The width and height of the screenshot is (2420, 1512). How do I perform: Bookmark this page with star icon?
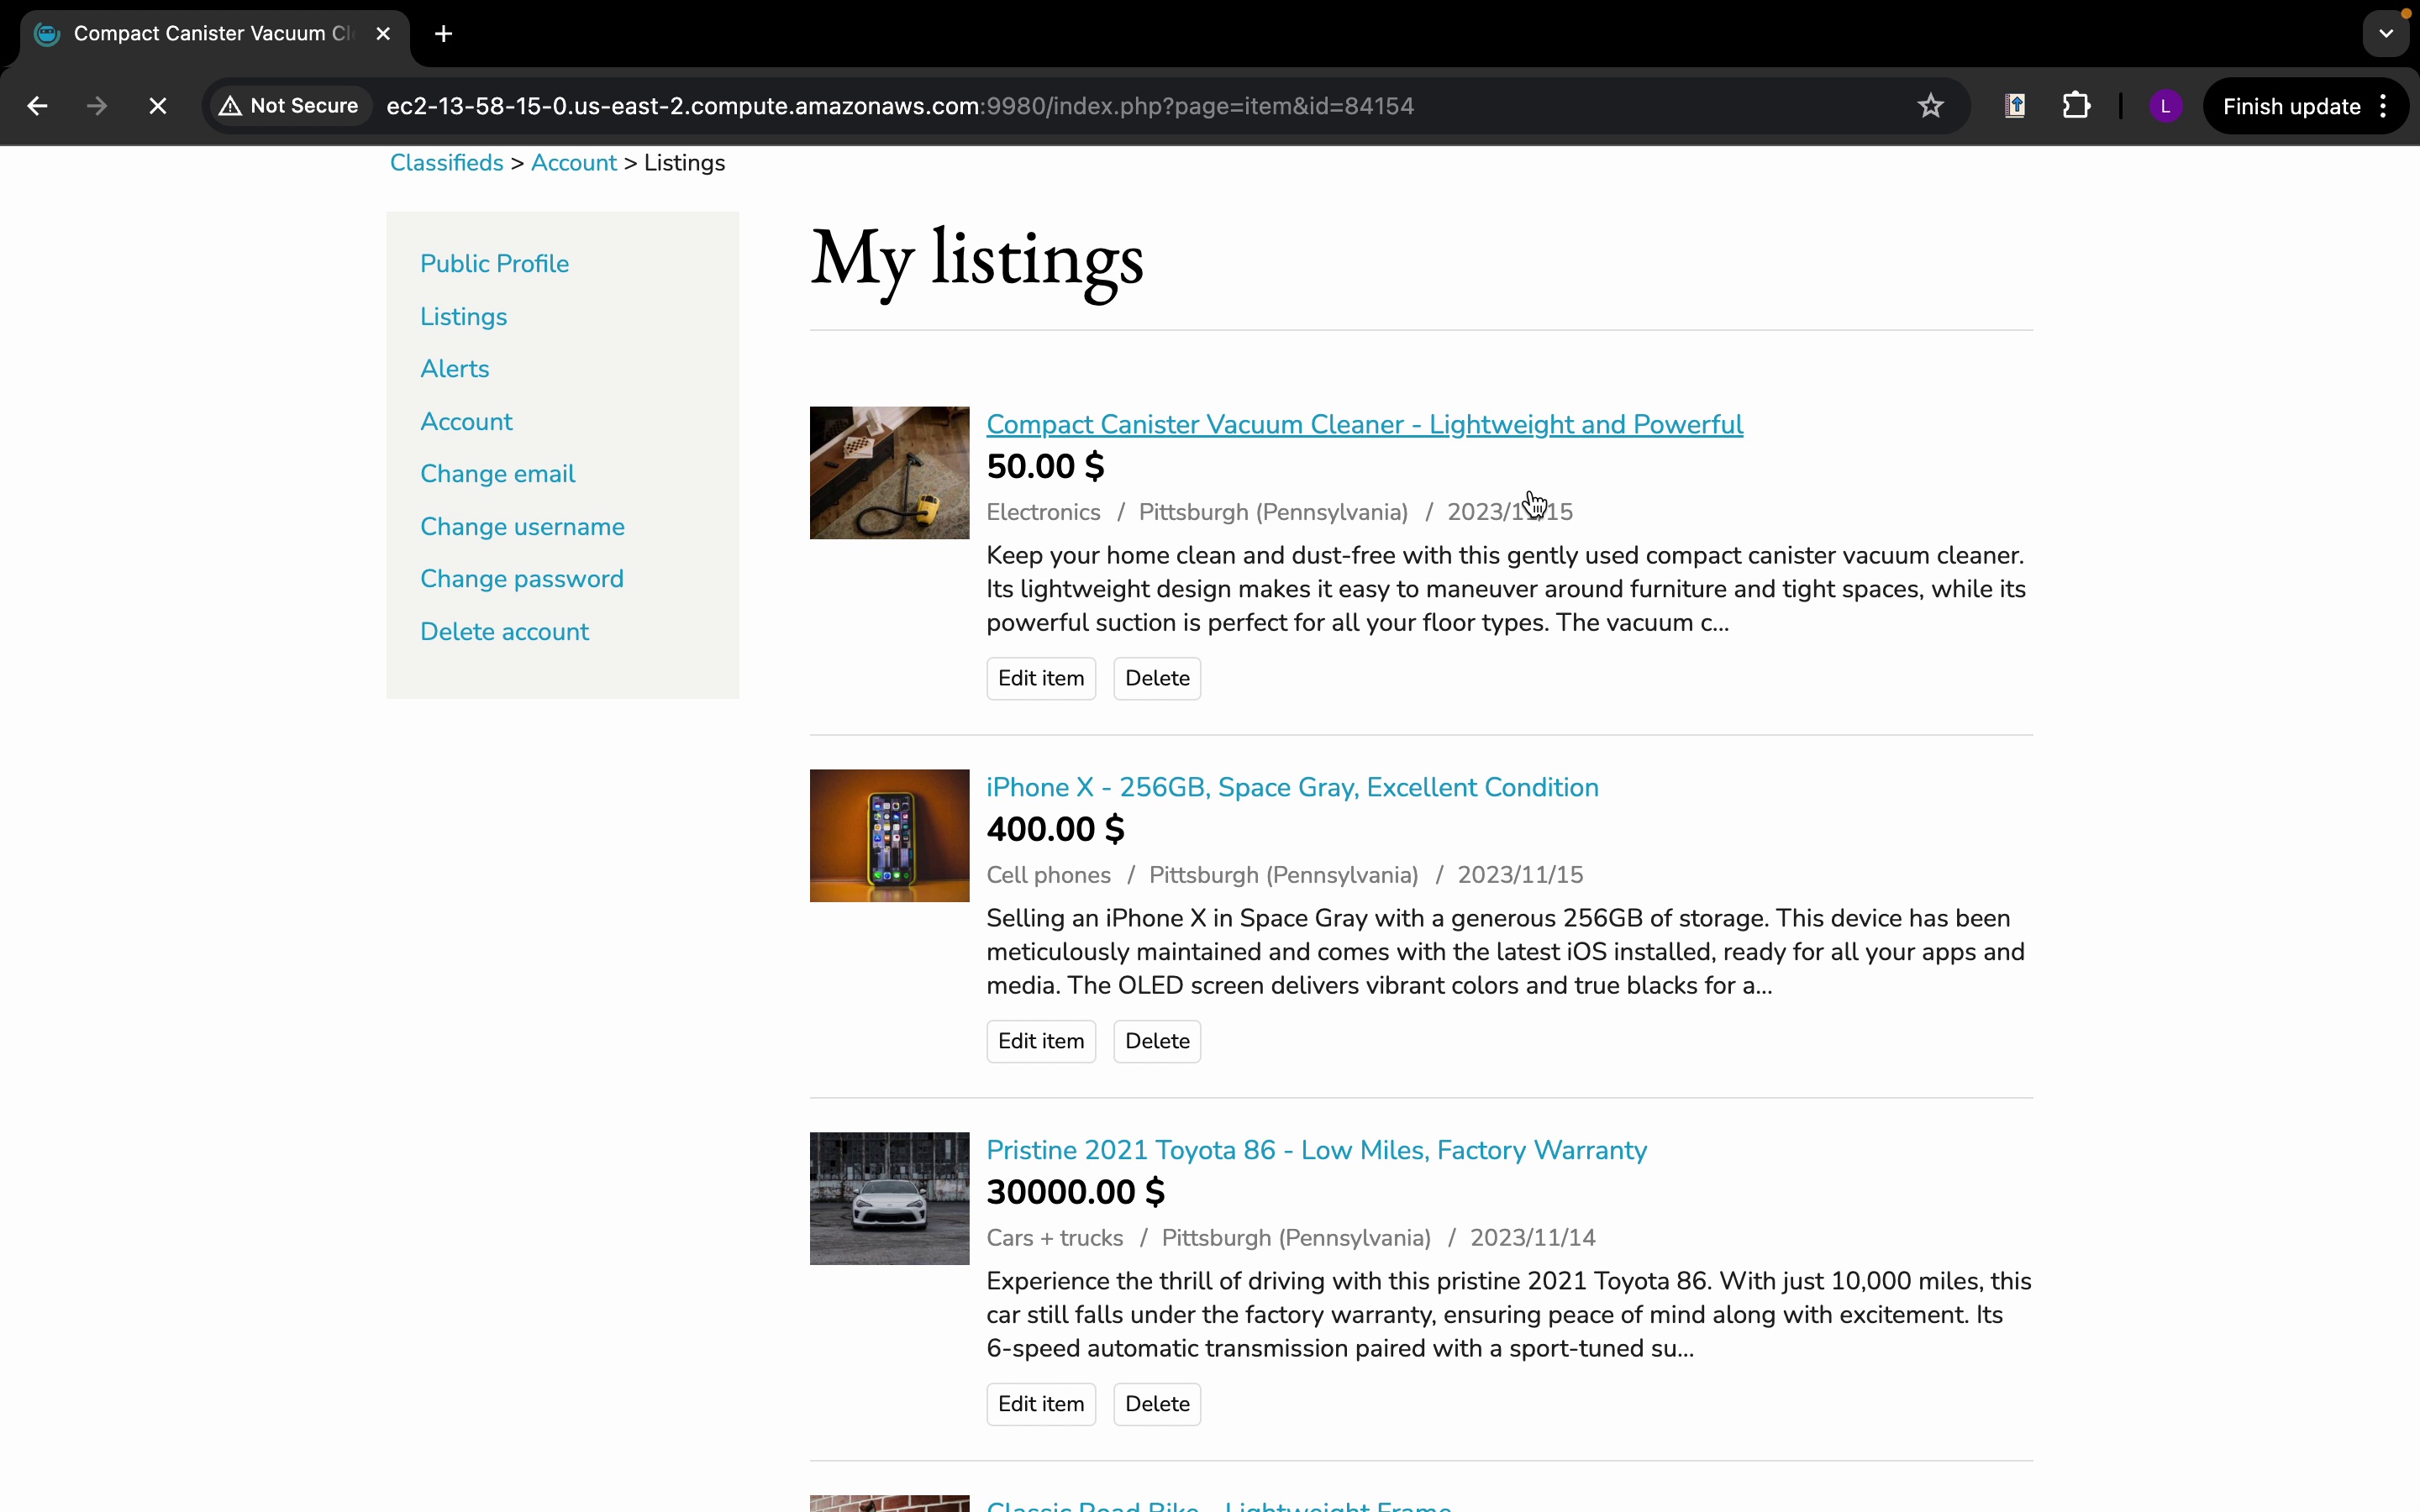[1930, 106]
